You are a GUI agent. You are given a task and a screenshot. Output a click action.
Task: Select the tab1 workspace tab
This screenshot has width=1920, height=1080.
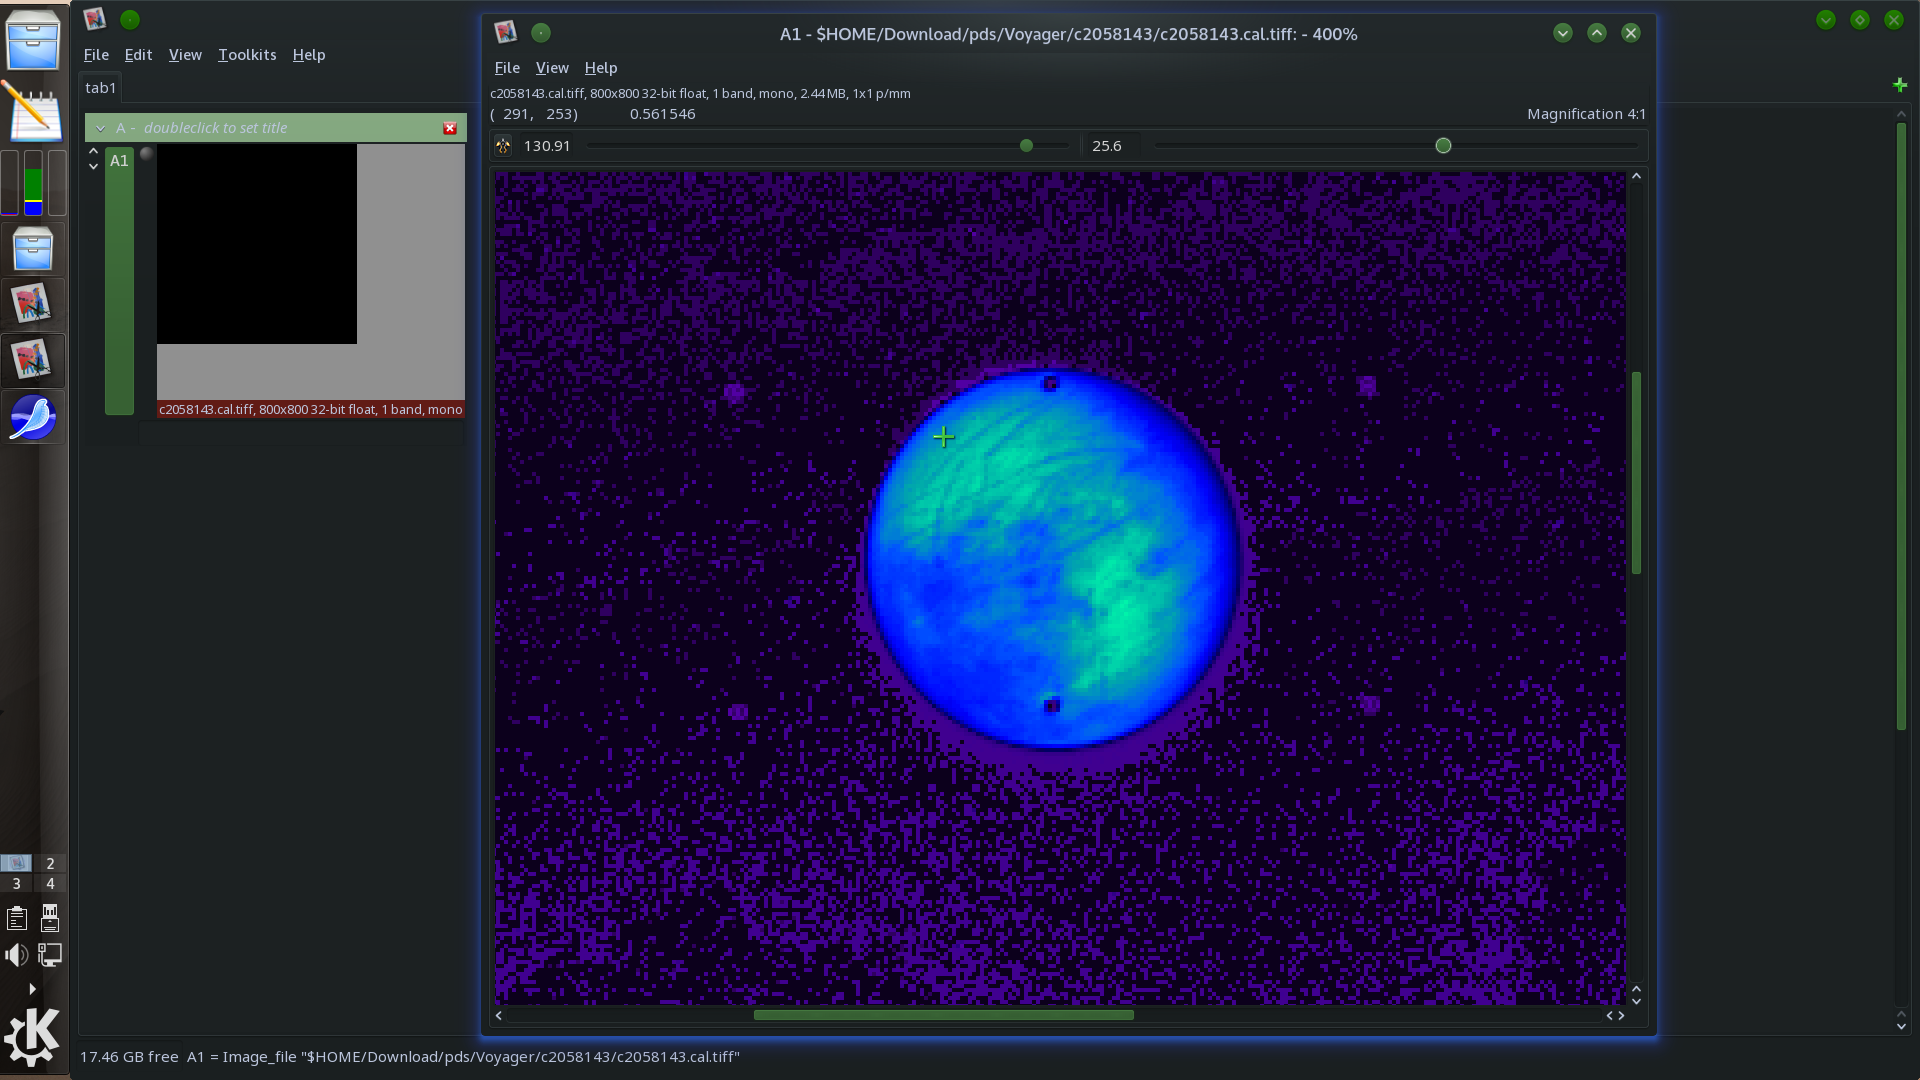pyautogui.click(x=100, y=87)
